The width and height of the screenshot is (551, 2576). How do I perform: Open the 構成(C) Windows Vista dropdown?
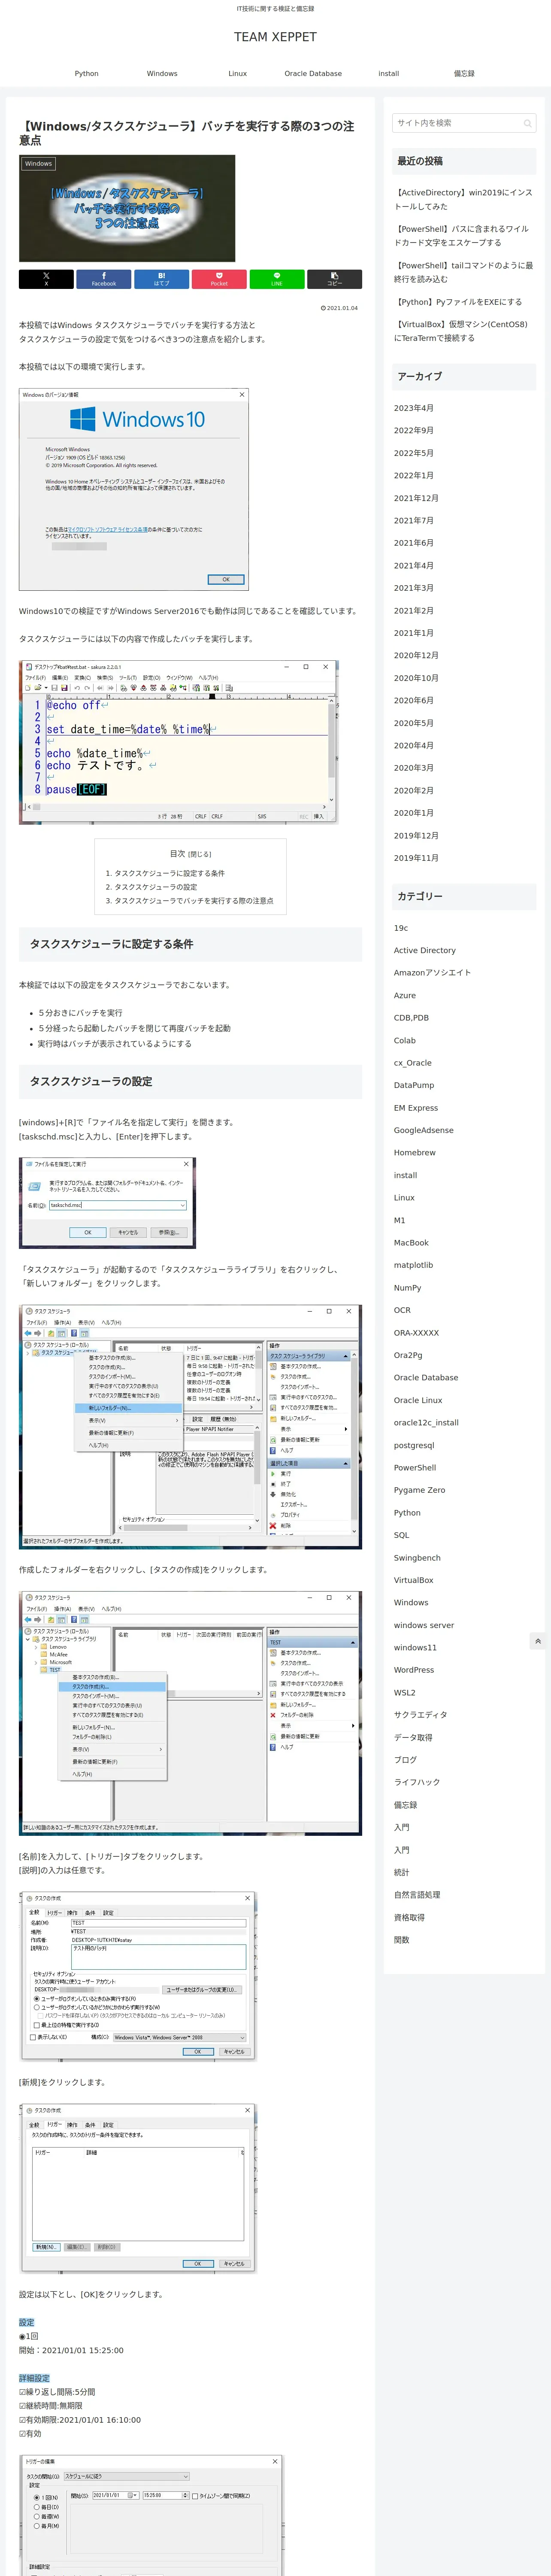pos(179,2037)
